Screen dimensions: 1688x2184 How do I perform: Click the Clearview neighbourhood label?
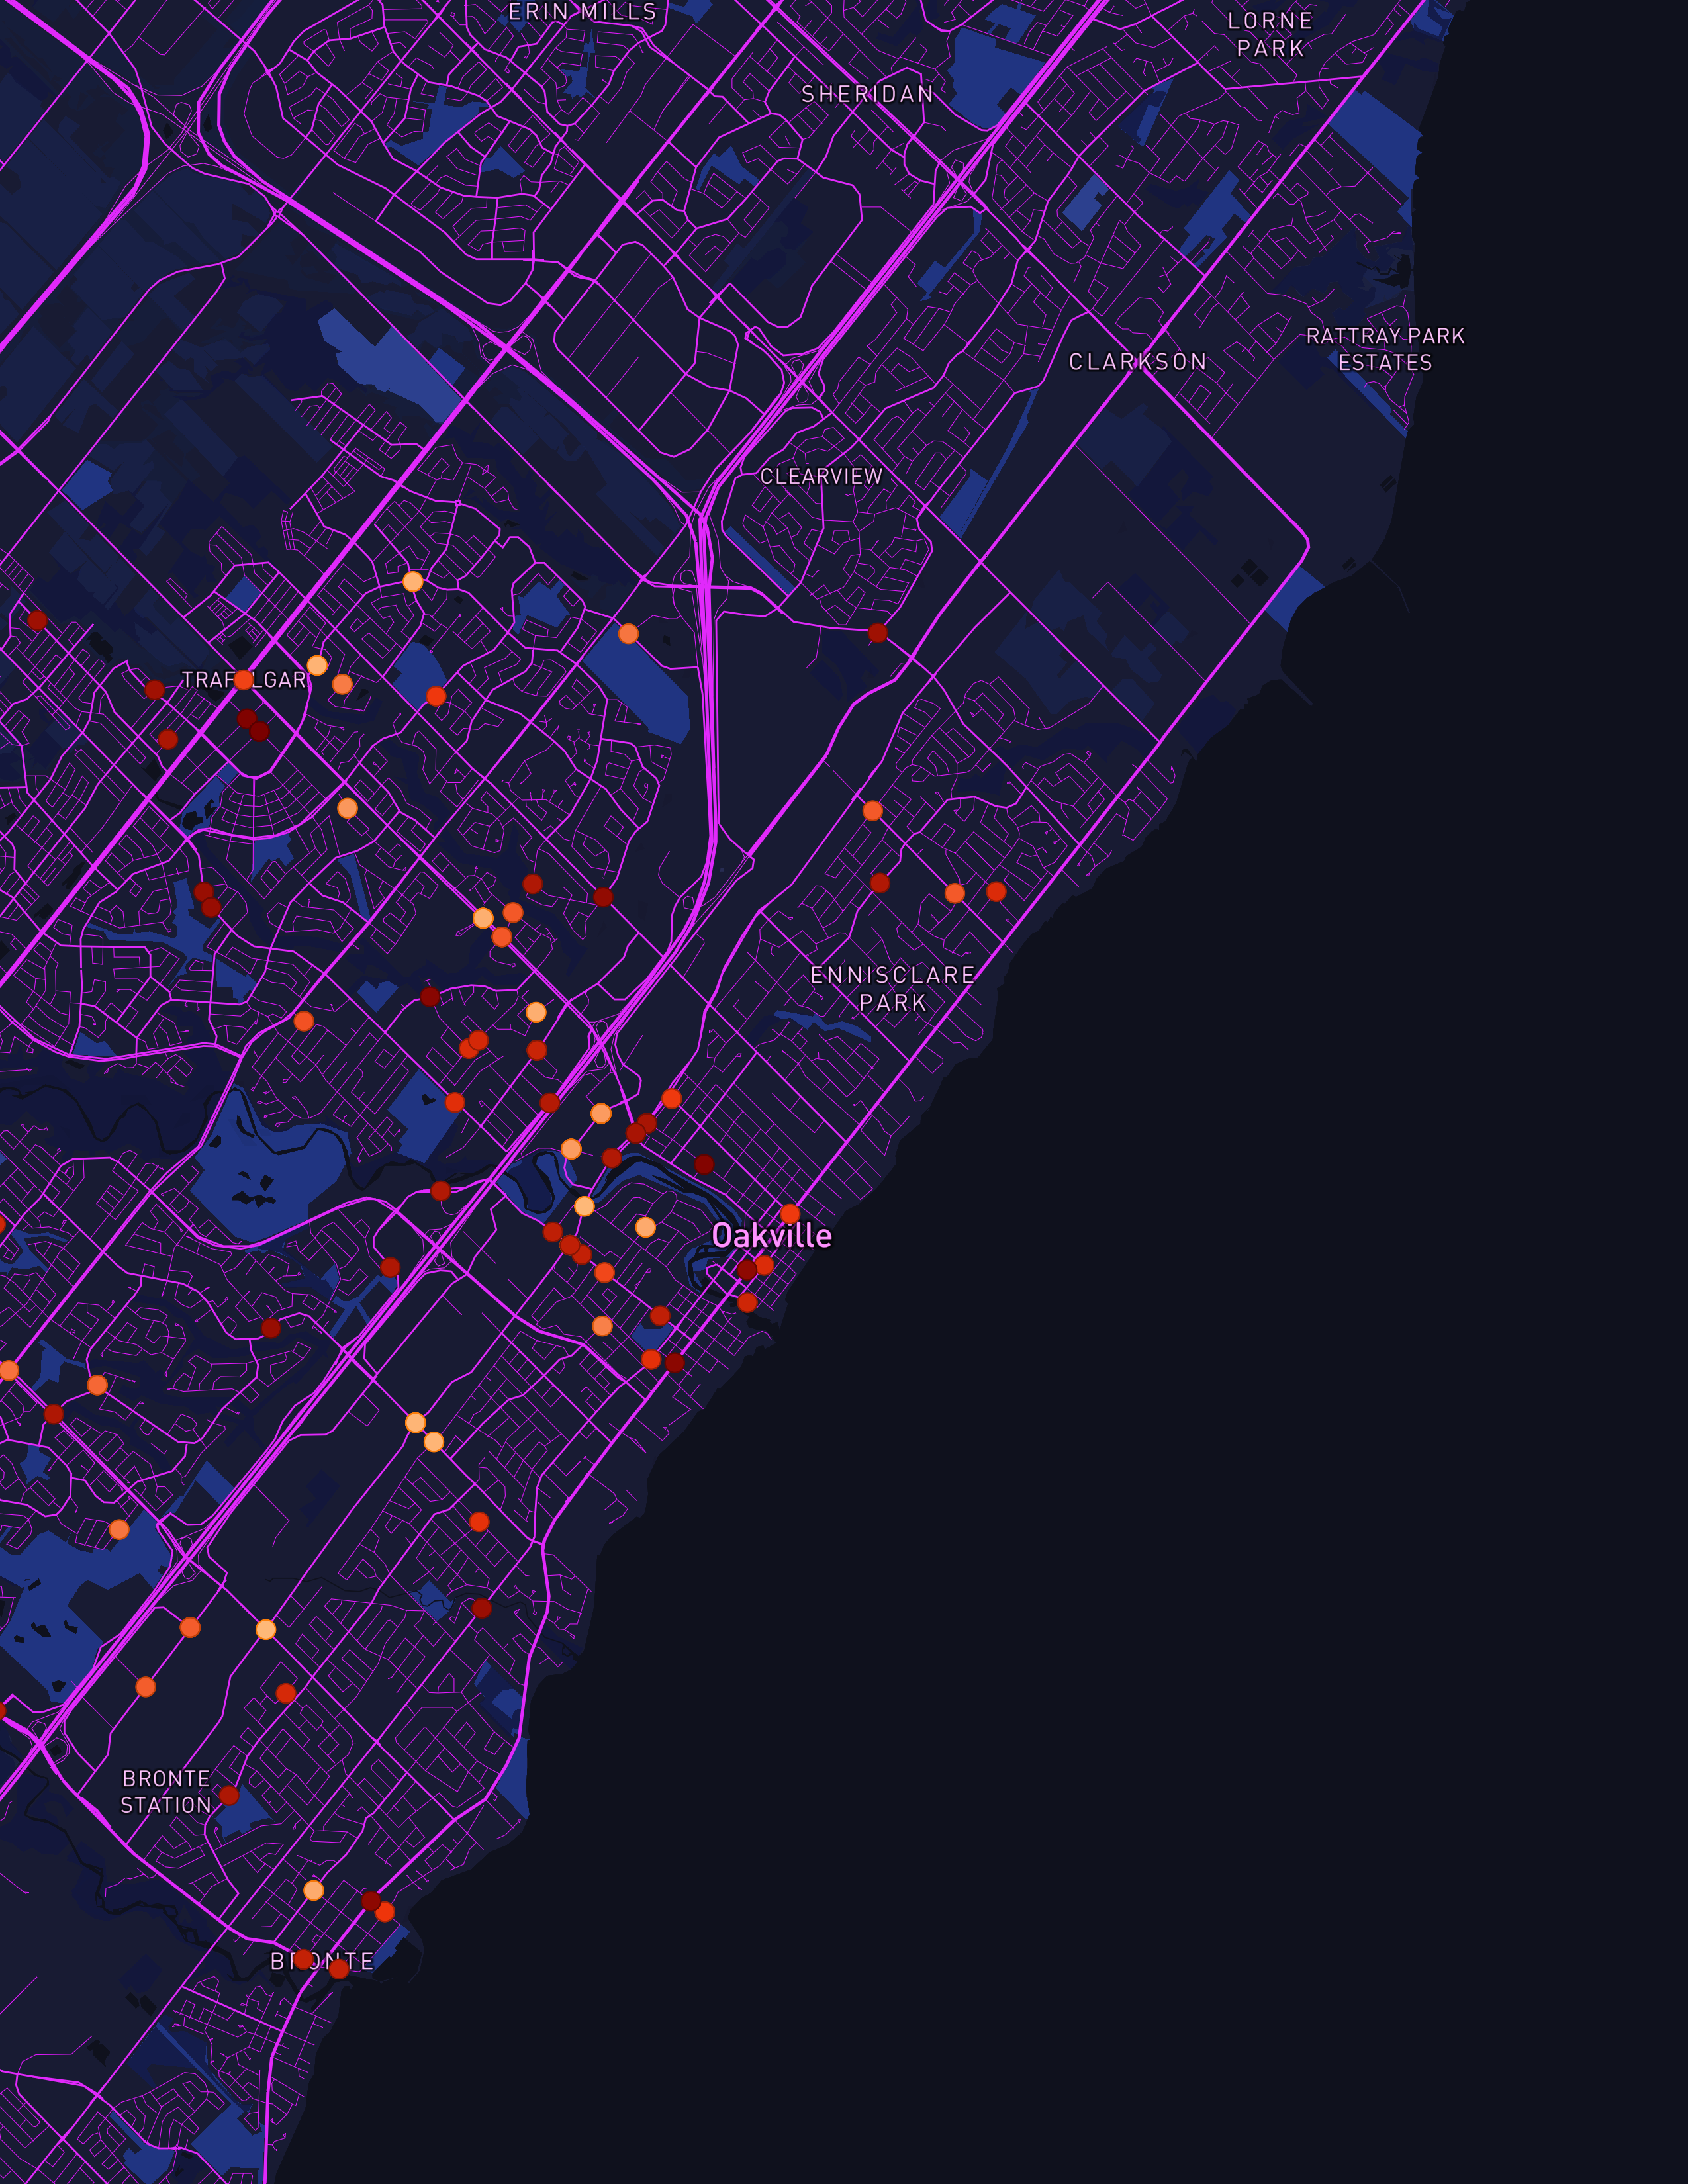pos(821,476)
